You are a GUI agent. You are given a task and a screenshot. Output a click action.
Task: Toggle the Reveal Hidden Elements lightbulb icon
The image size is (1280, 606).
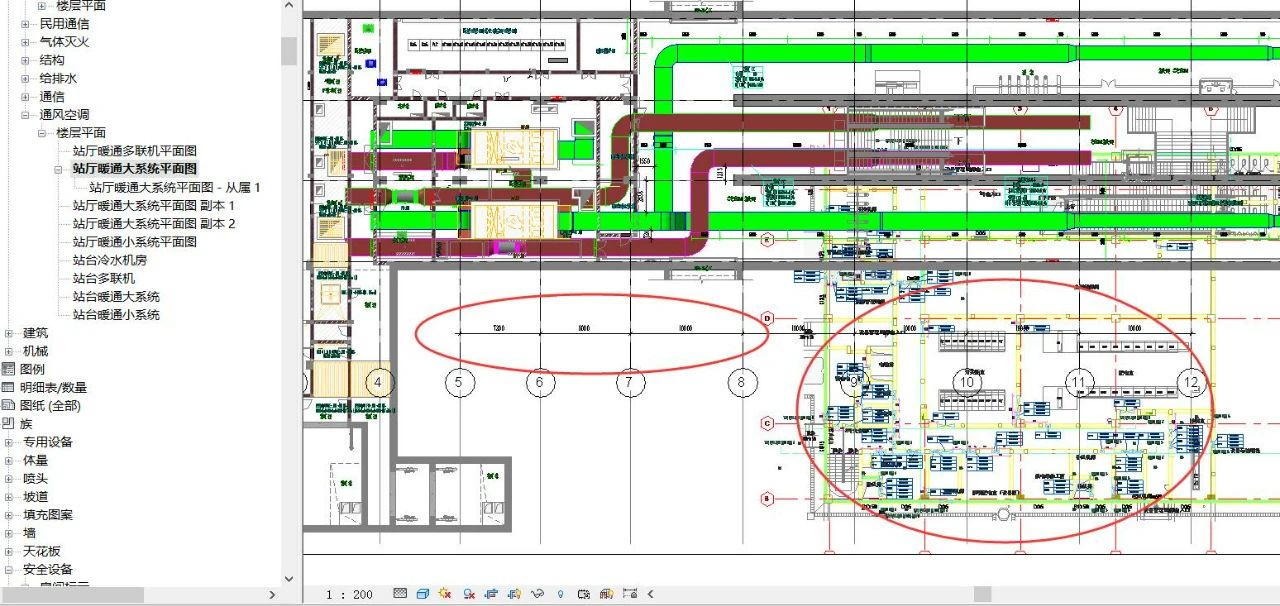pyautogui.click(x=561, y=594)
